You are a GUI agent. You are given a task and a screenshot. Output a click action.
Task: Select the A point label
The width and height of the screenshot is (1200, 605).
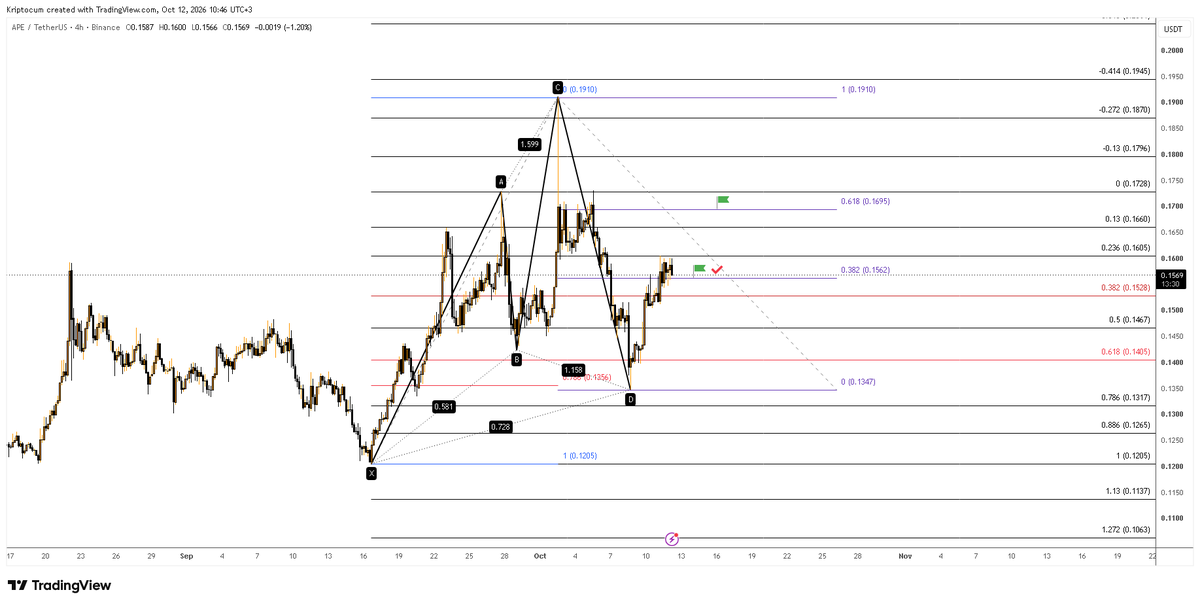(501, 182)
